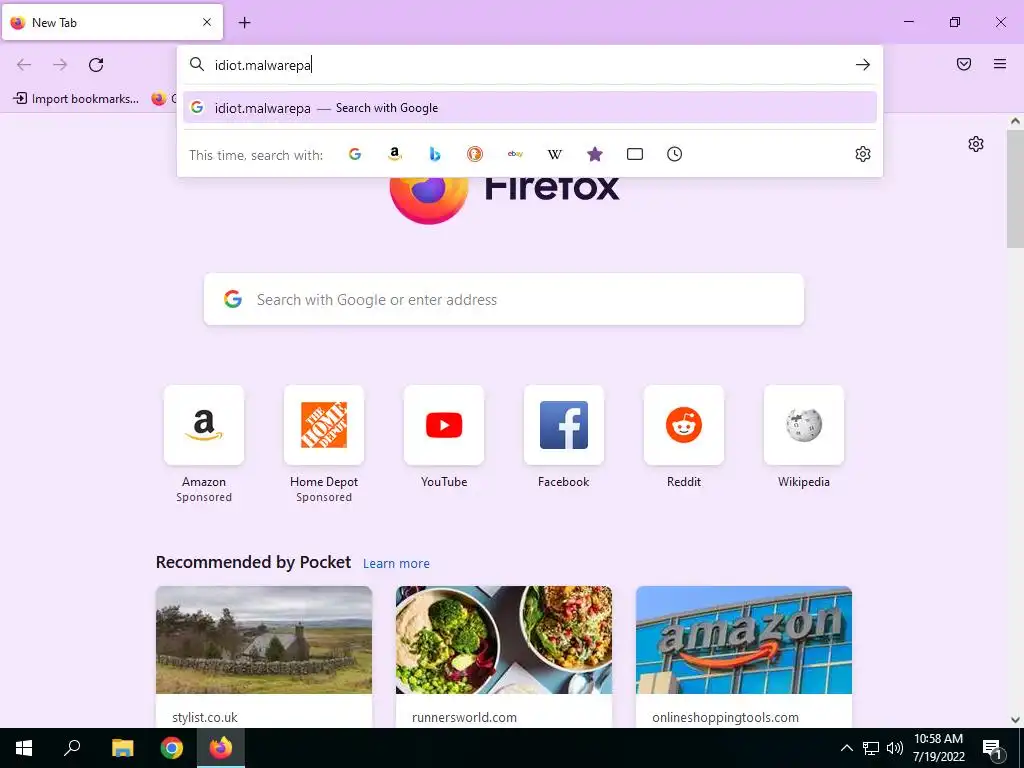The height and width of the screenshot is (768, 1024).
Task: Click the scrollbar up arrow
Action: coord(1015,121)
